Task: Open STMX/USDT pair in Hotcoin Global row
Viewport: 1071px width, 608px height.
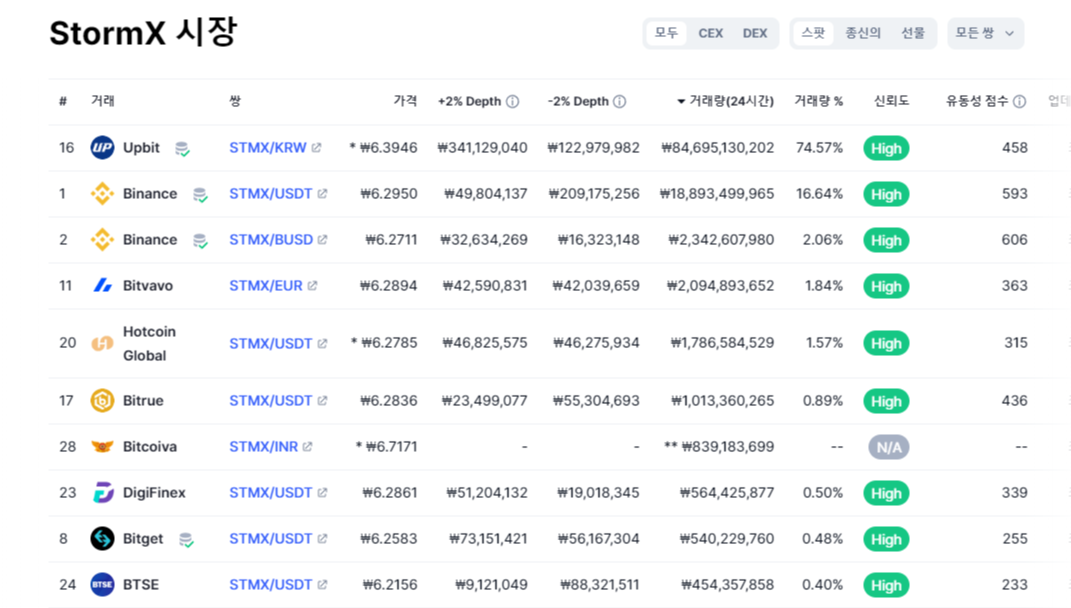Action: (270, 343)
